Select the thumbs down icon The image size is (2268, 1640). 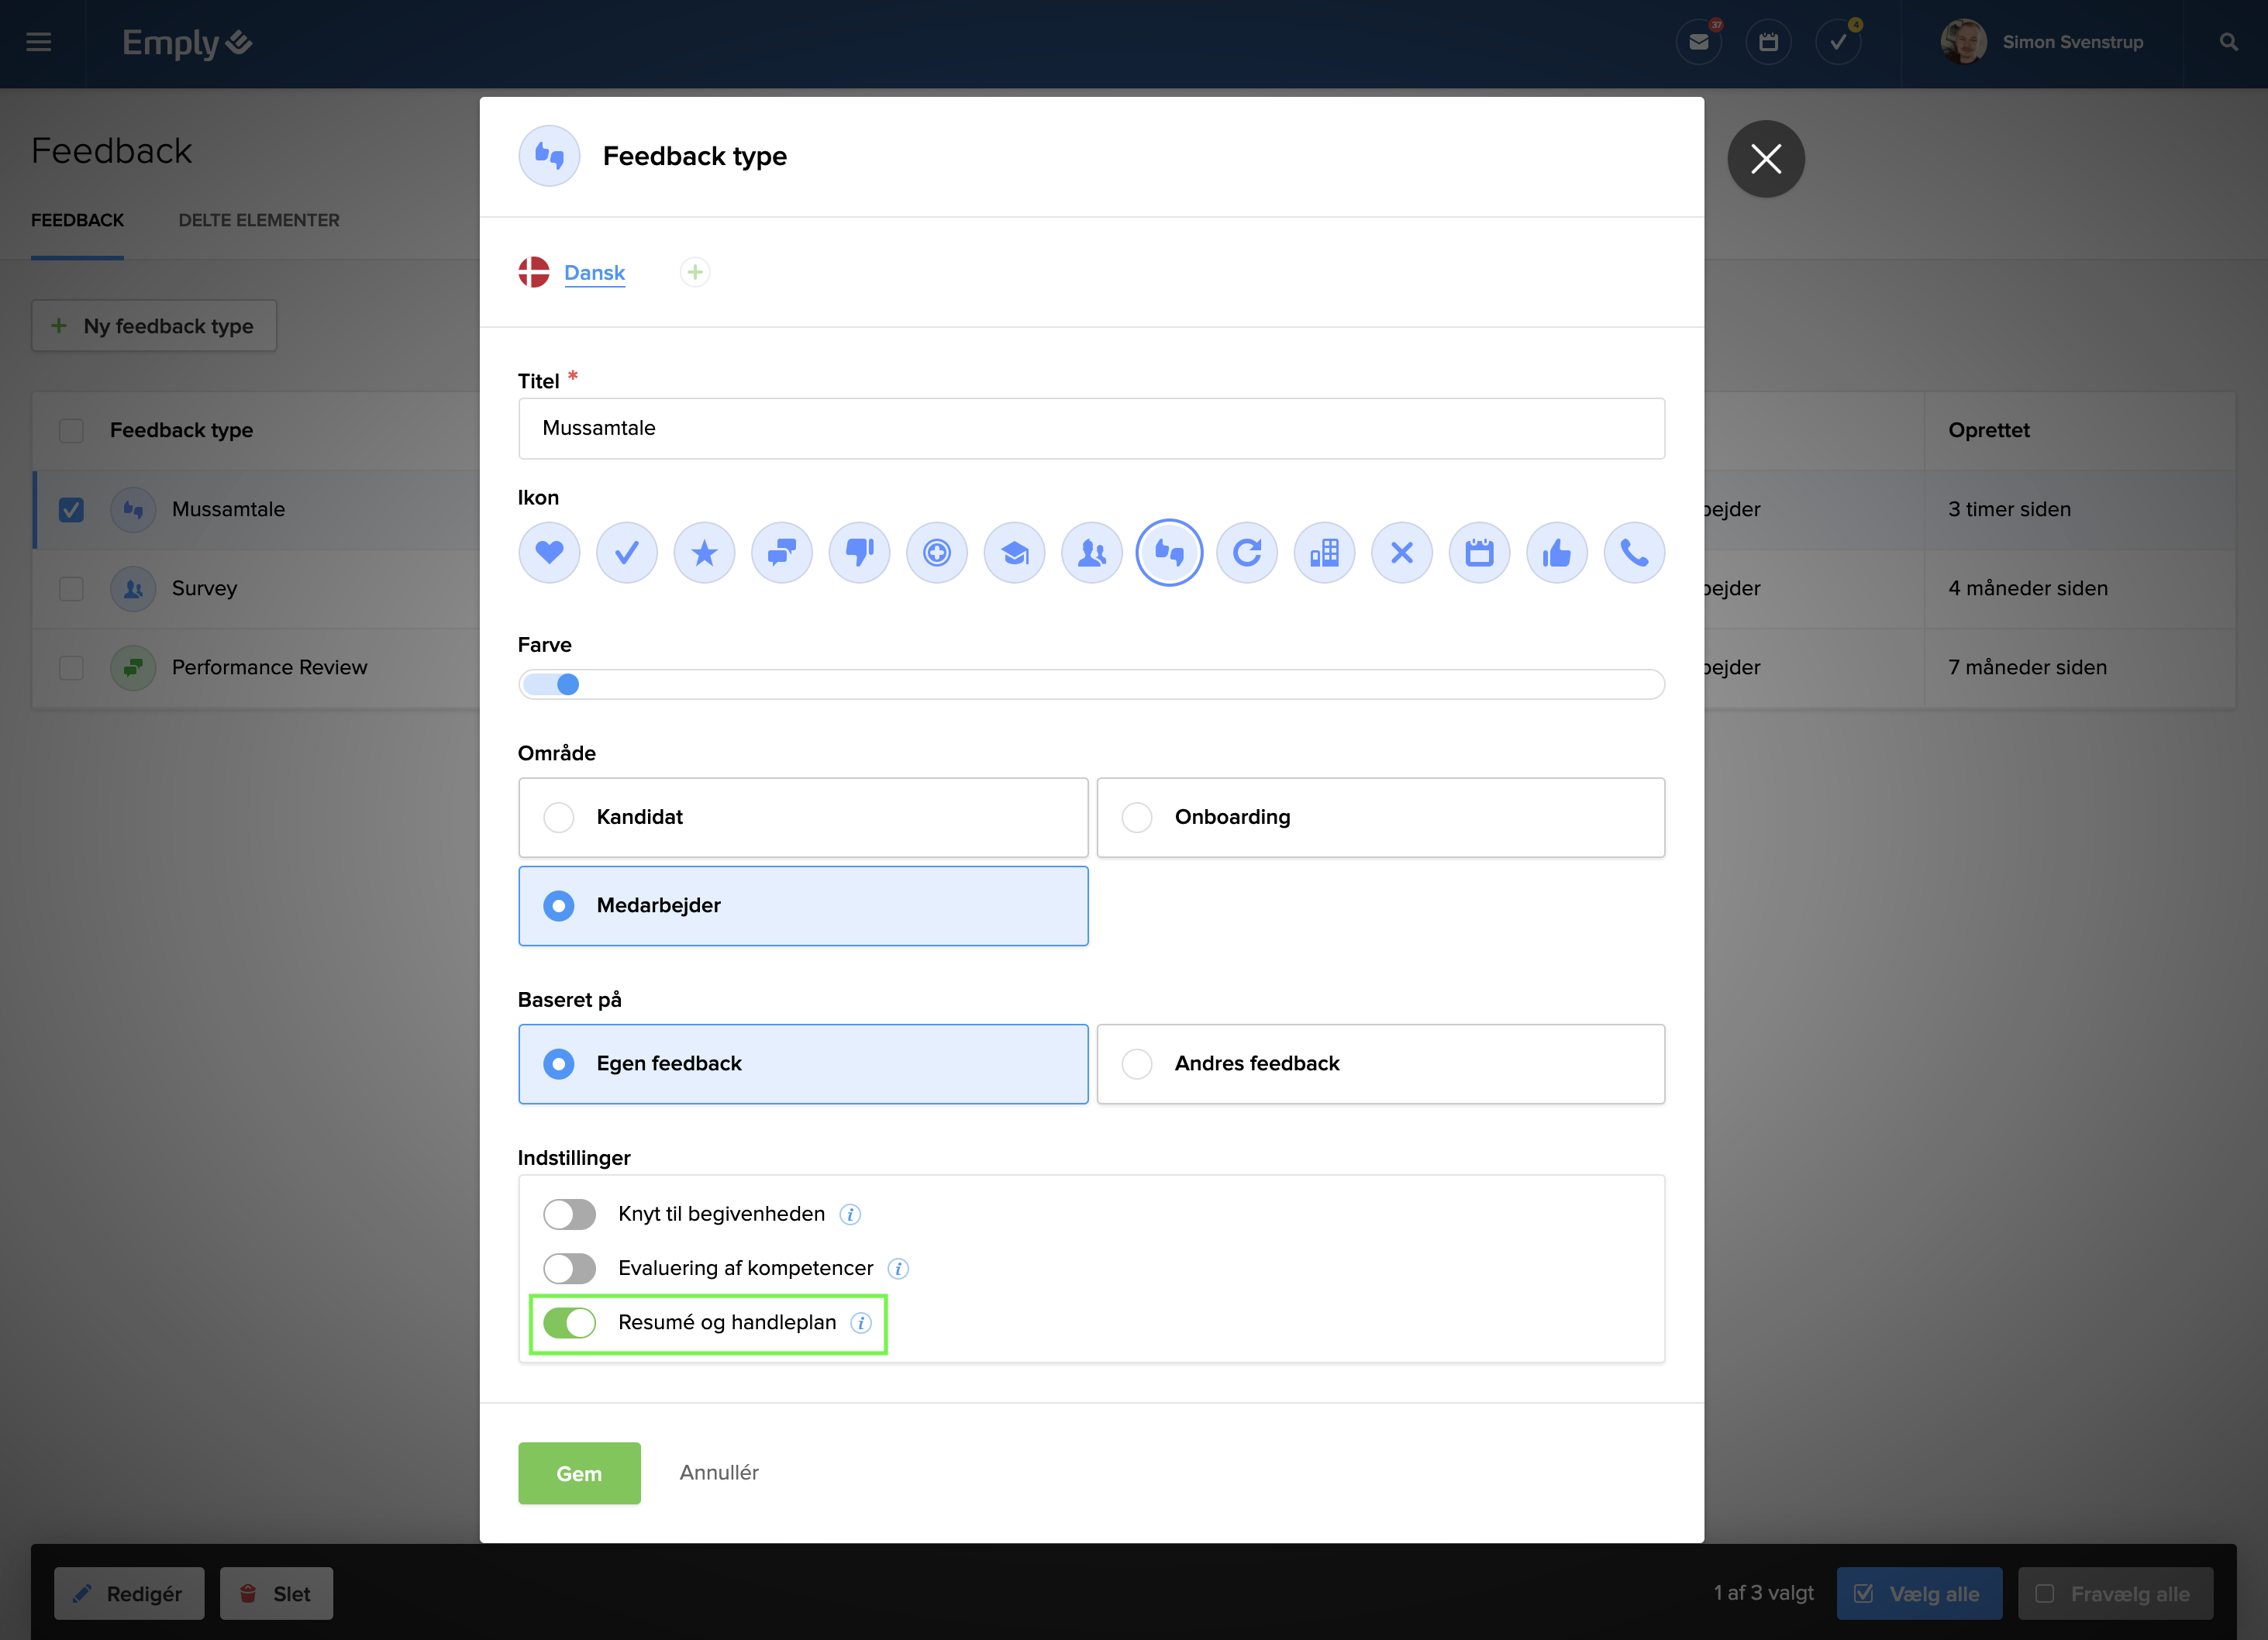point(859,552)
